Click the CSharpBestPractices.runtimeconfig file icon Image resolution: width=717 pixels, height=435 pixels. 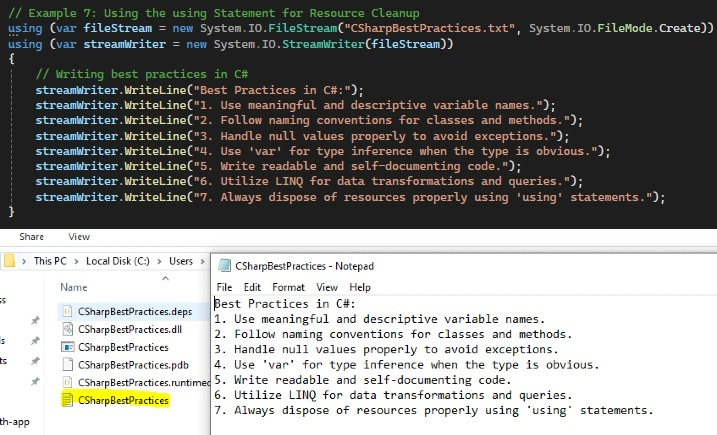(67, 382)
